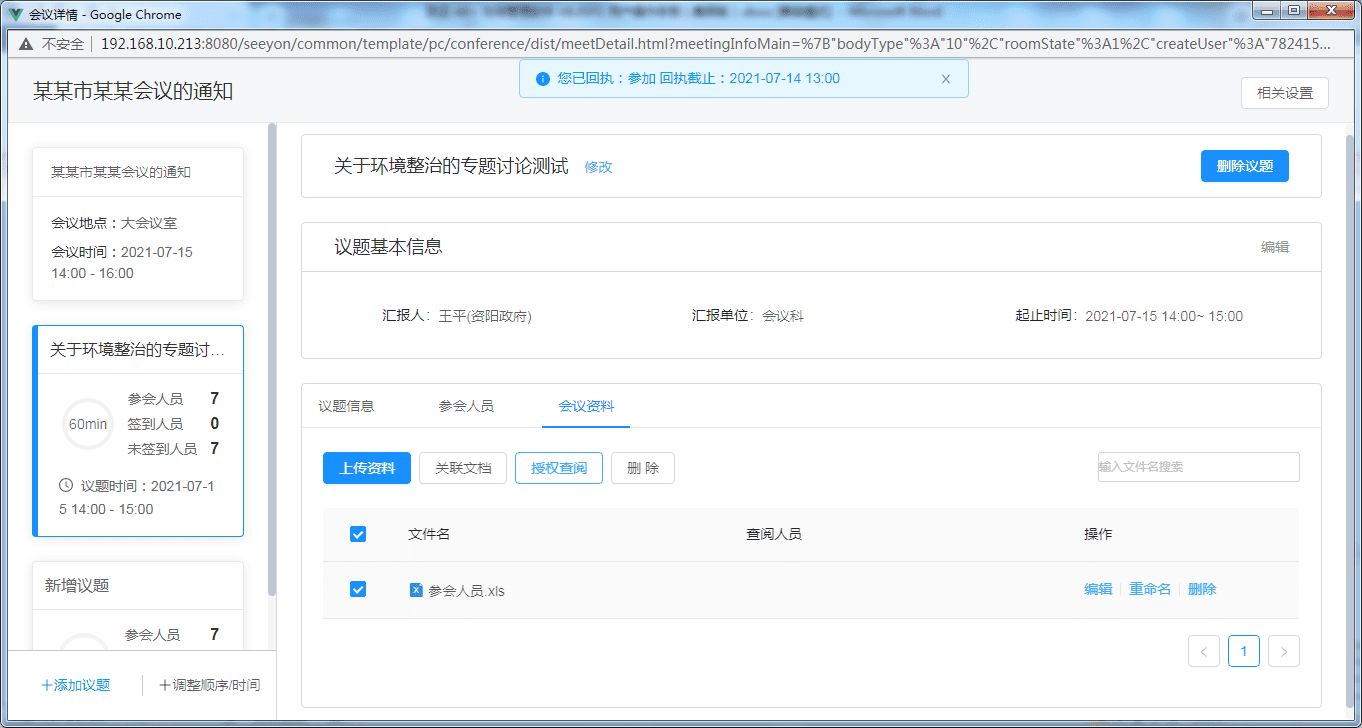Open 相关设置 settings

point(1285,93)
